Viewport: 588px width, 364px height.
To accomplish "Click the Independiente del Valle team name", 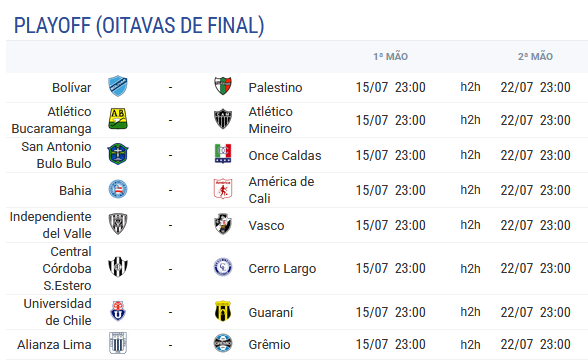I will click(x=50, y=225).
